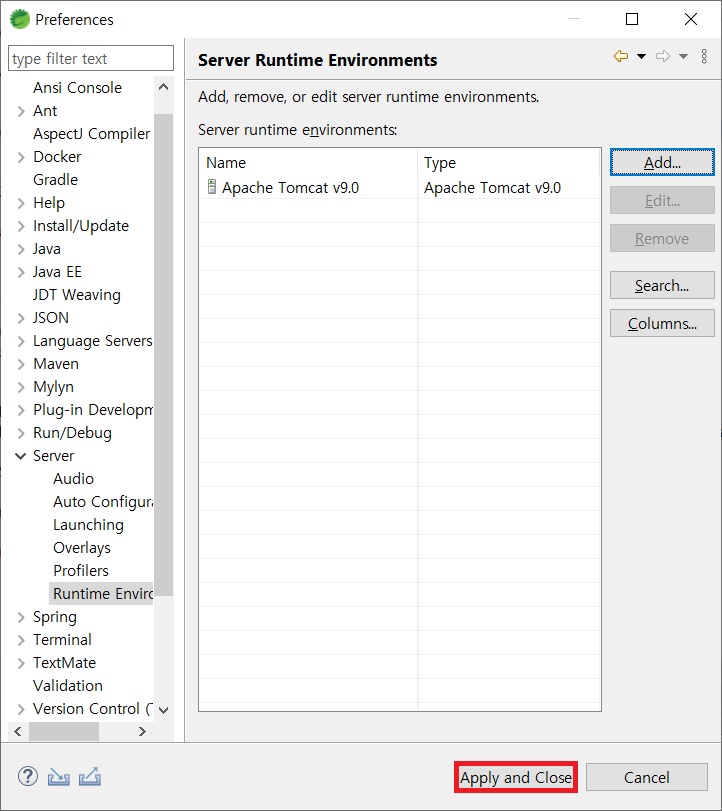Expand the Ant tree node
Viewport: 722px width, 811px height.
pos(21,111)
